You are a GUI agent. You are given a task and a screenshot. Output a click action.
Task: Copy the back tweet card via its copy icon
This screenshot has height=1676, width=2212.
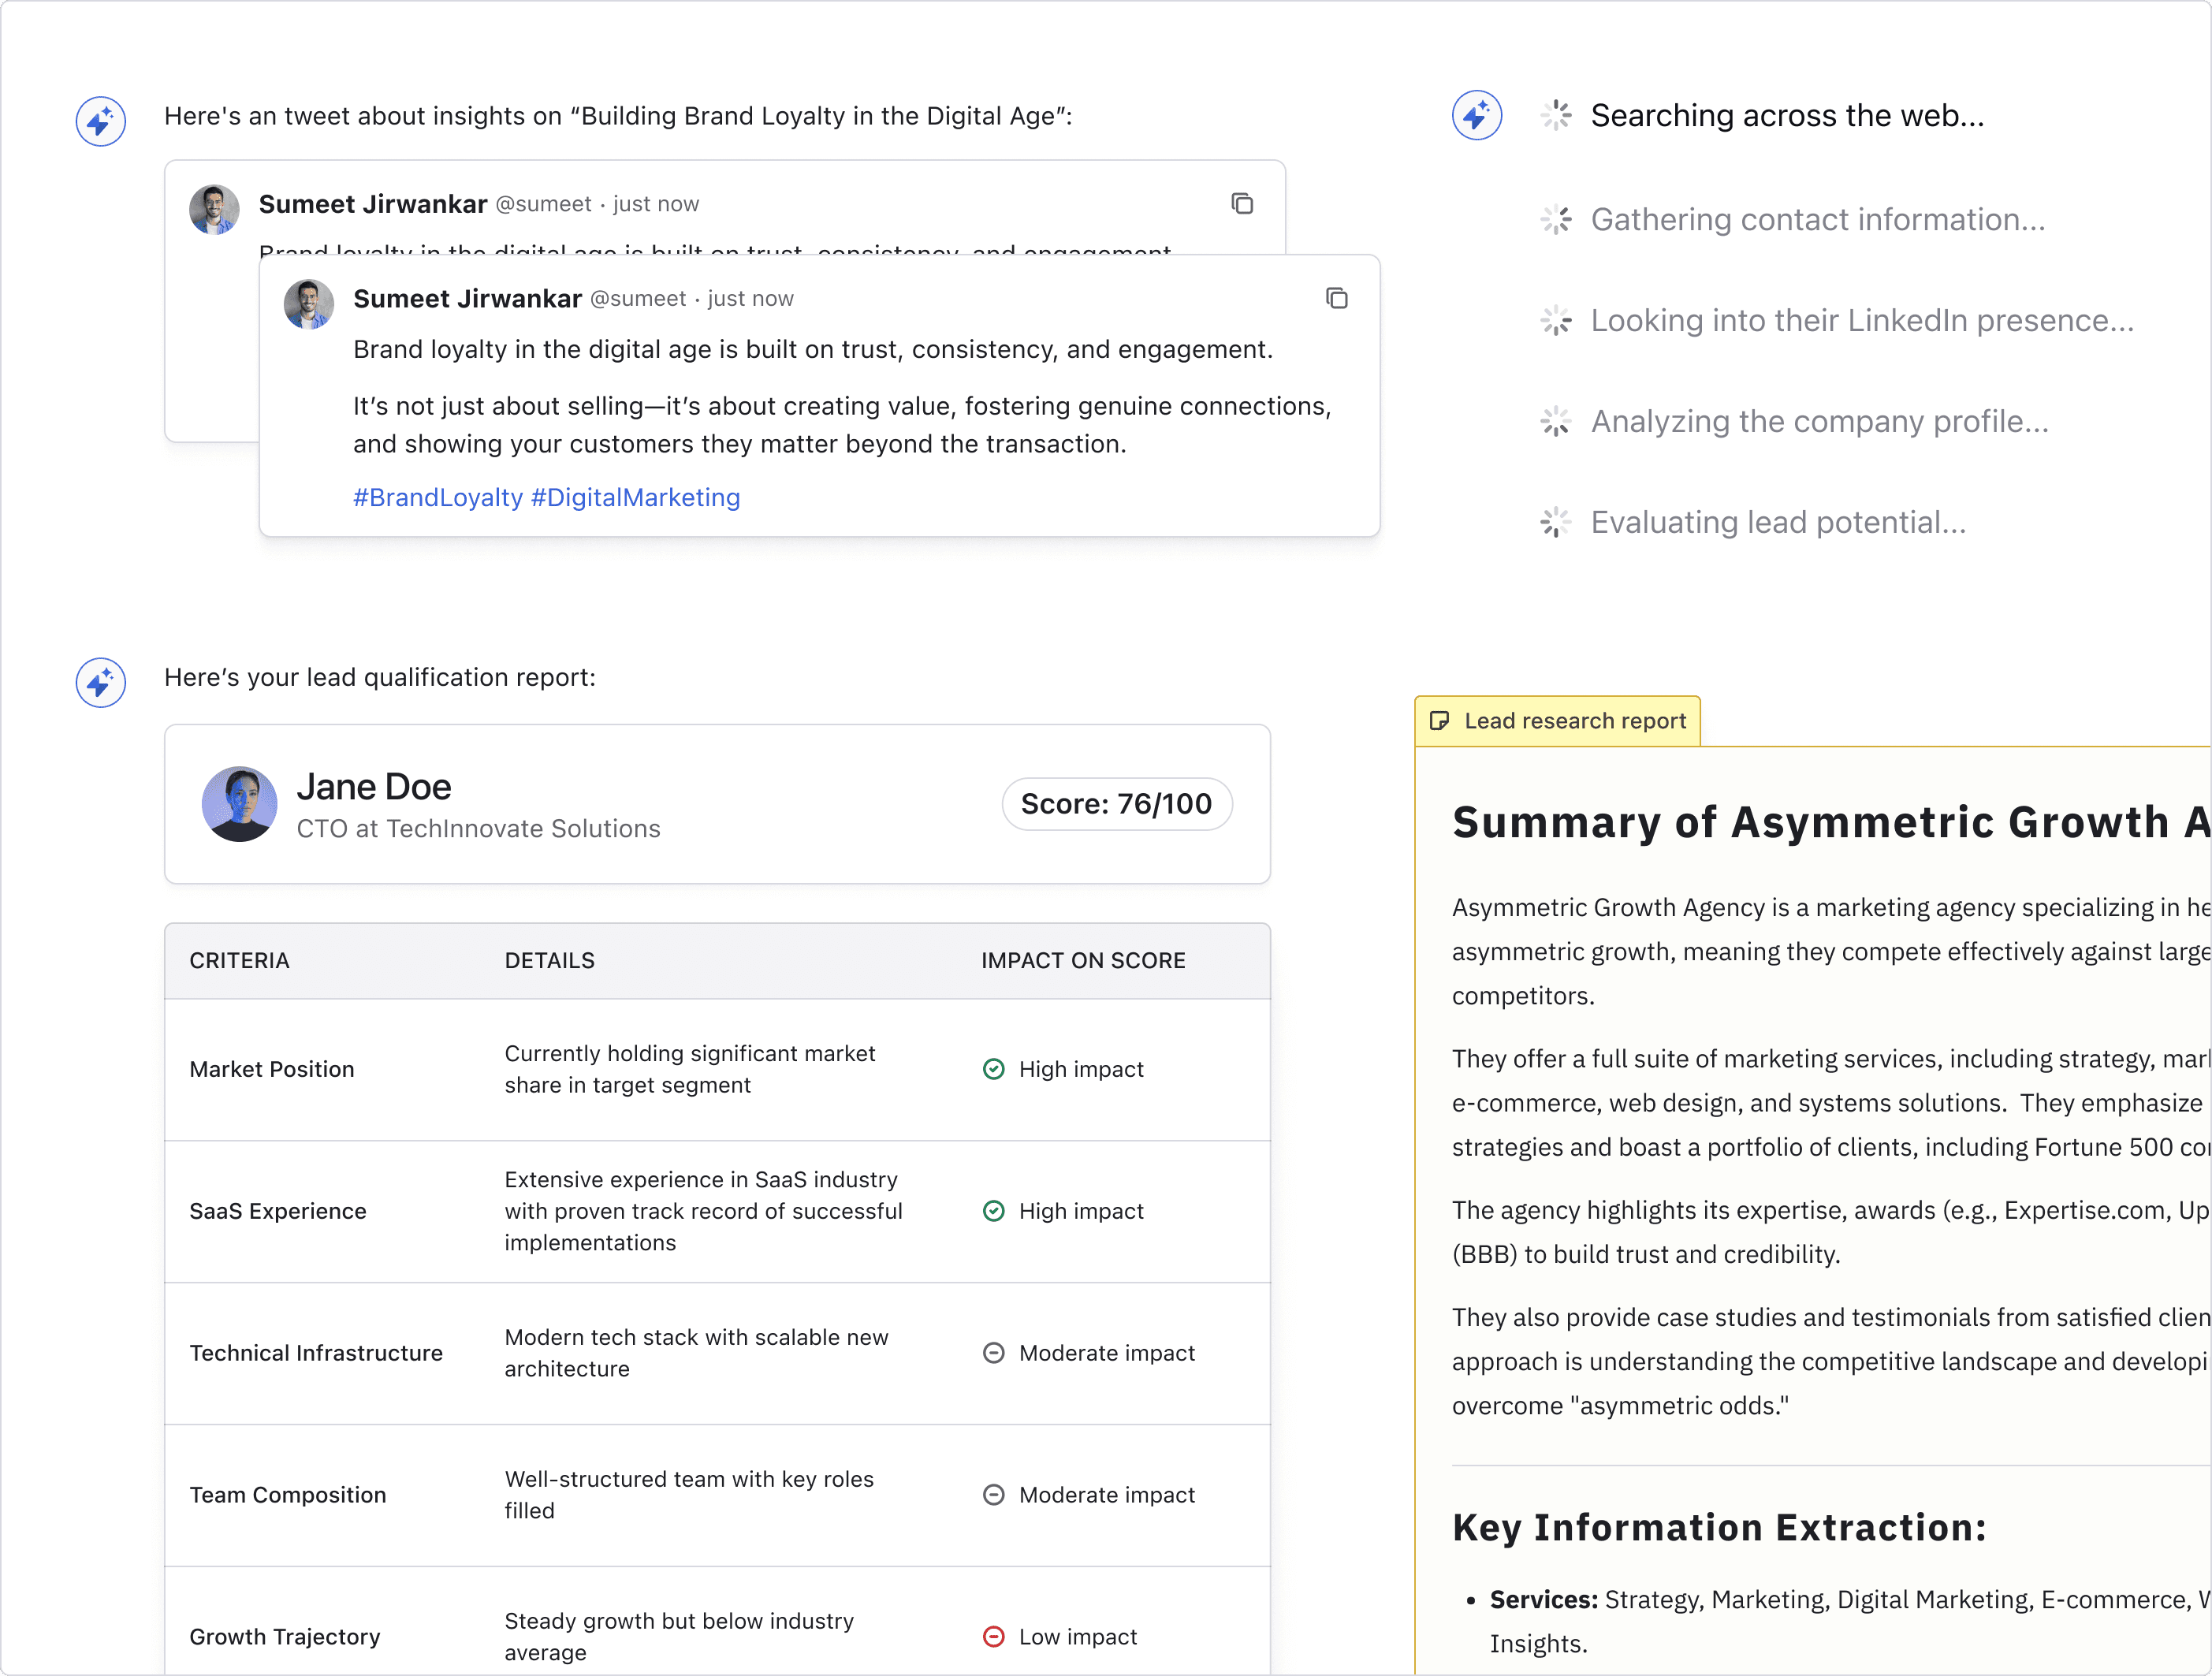point(1242,204)
